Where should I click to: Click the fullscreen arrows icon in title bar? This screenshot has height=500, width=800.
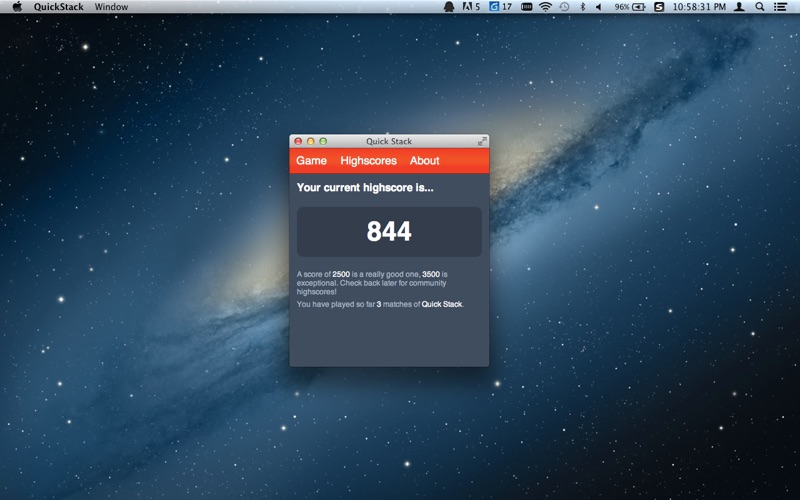[x=482, y=141]
